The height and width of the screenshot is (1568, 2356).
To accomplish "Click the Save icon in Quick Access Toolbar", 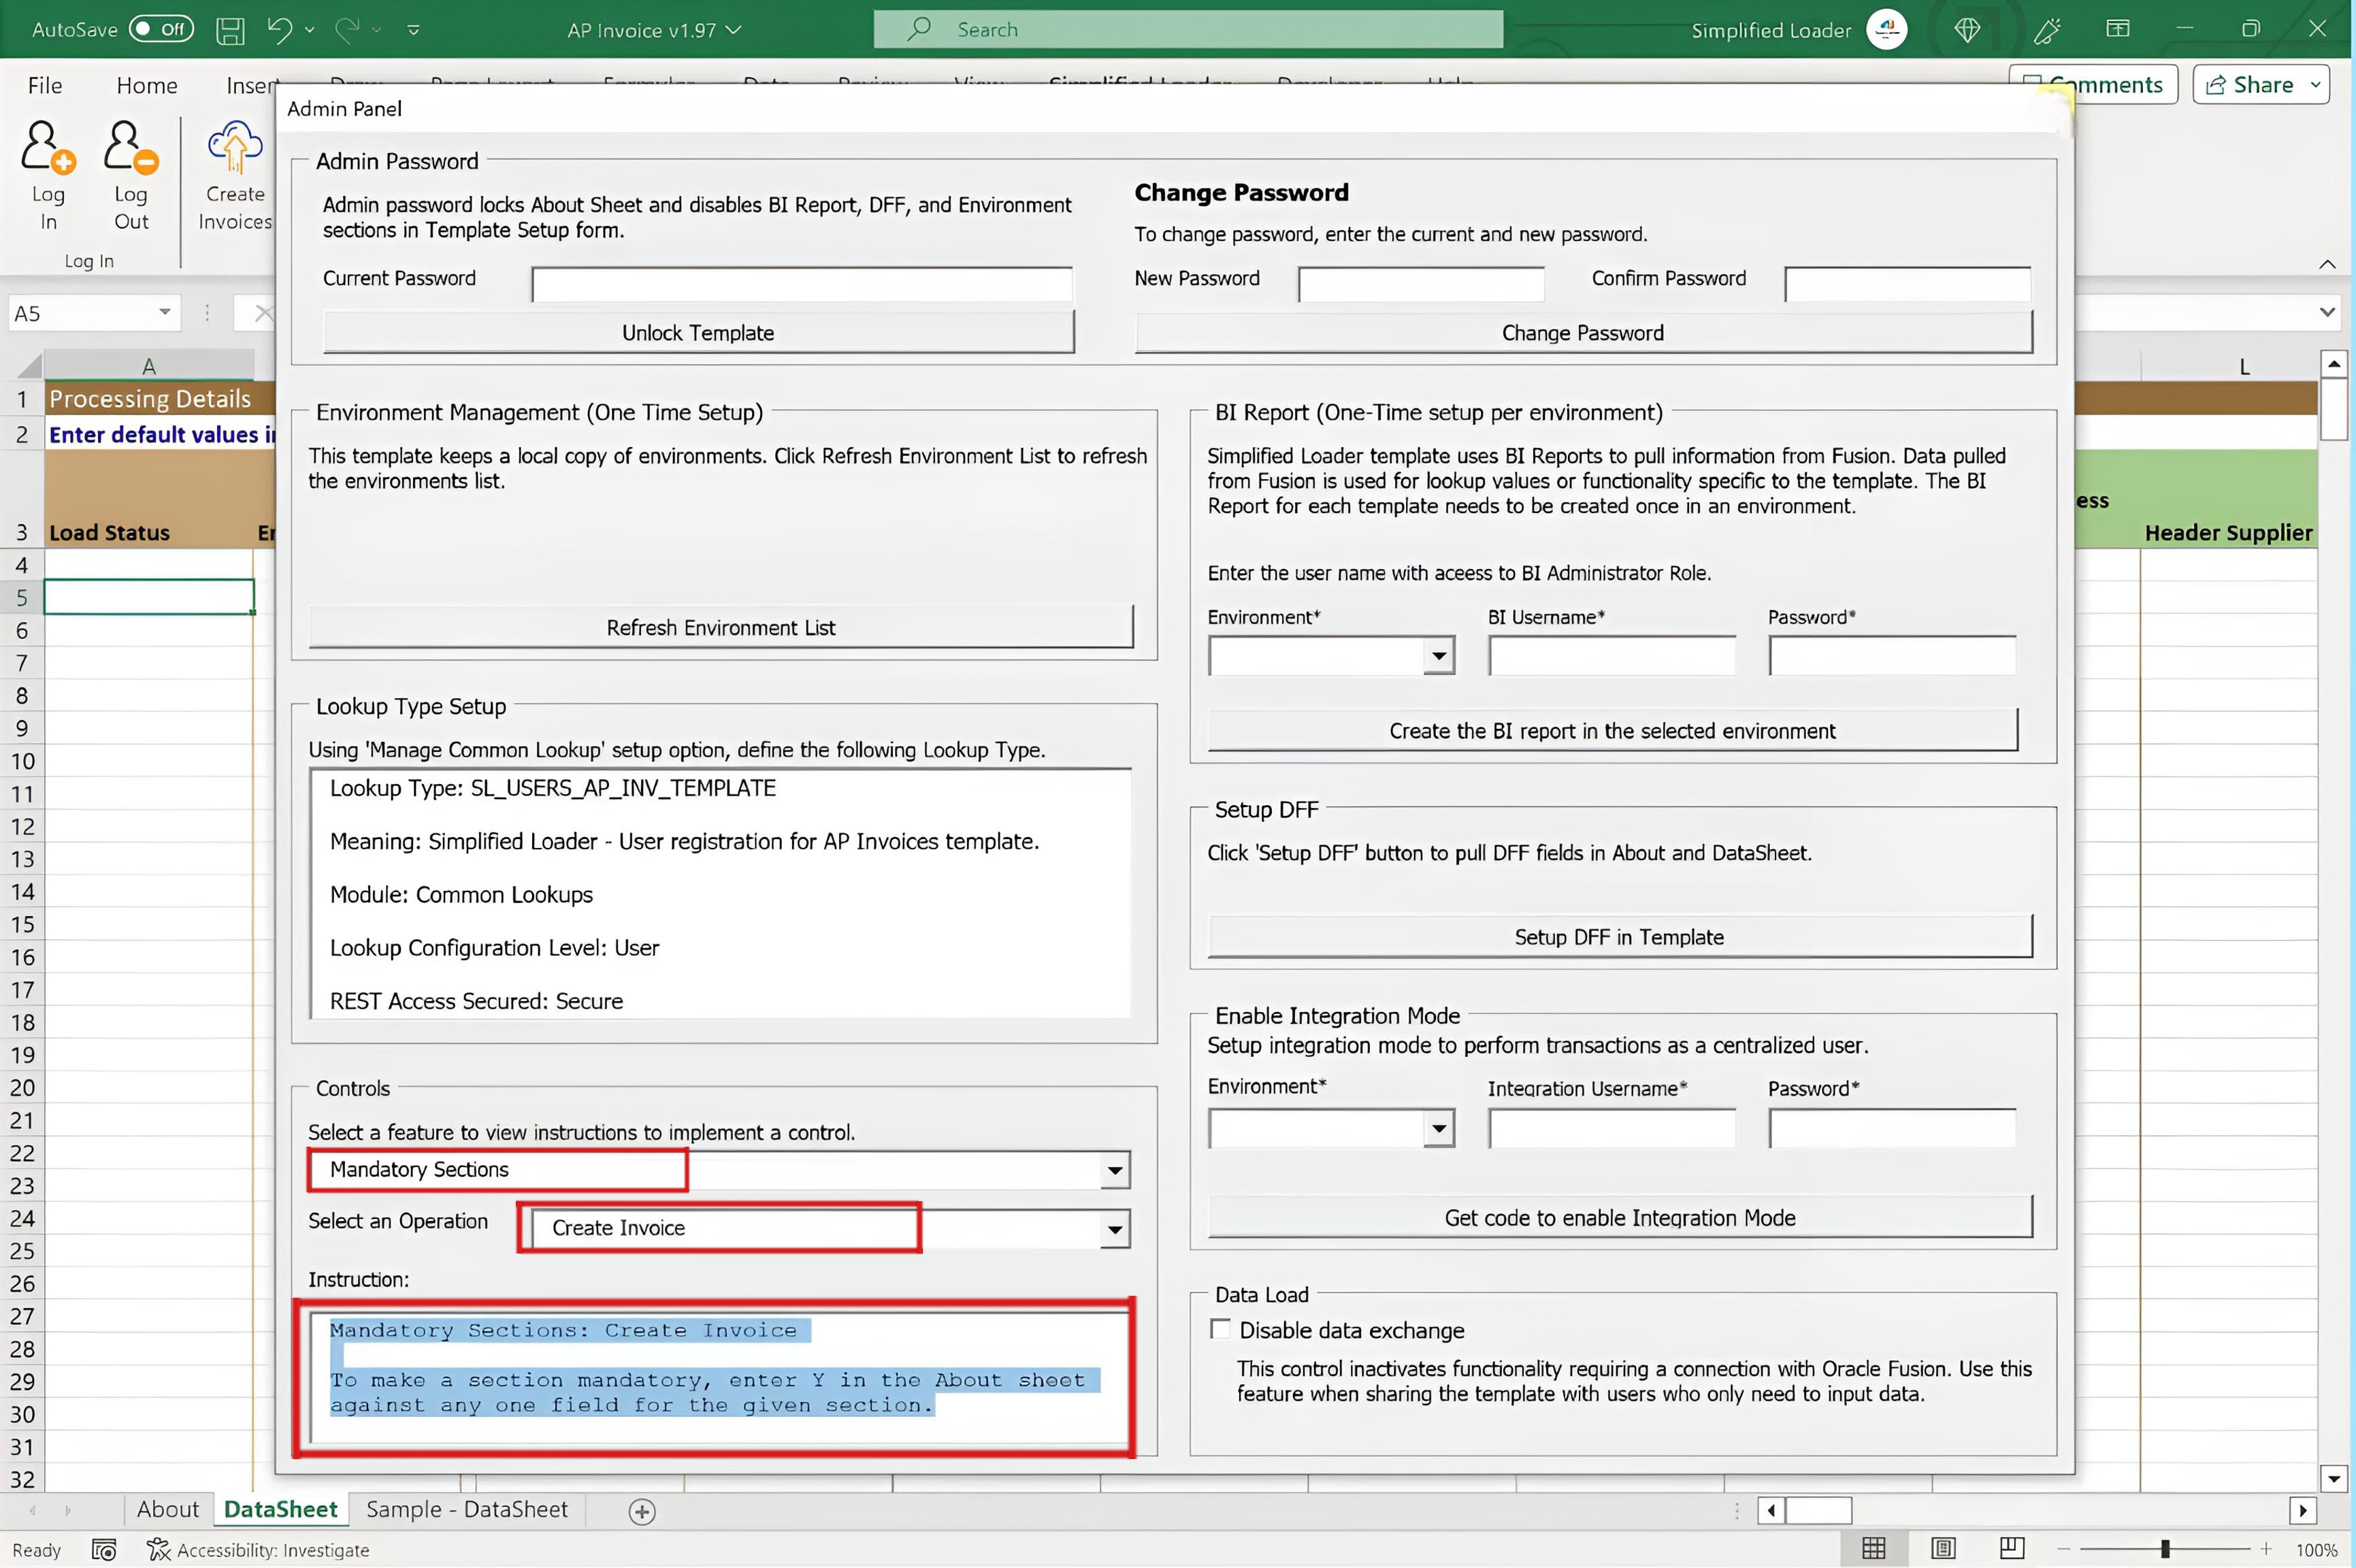I will [229, 29].
